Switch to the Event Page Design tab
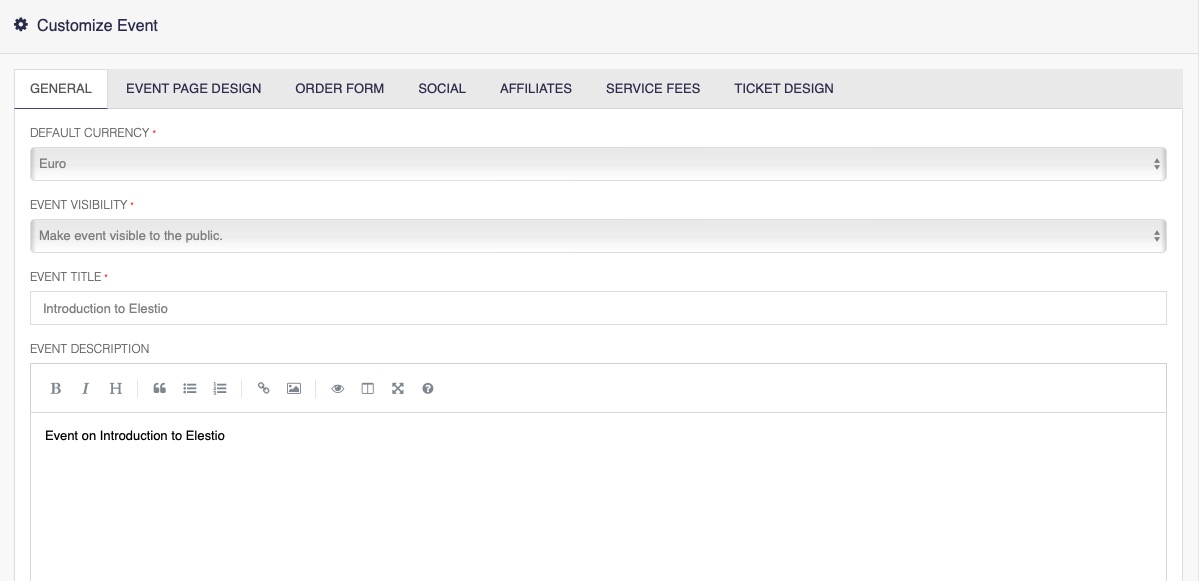1199x581 pixels. [193, 89]
